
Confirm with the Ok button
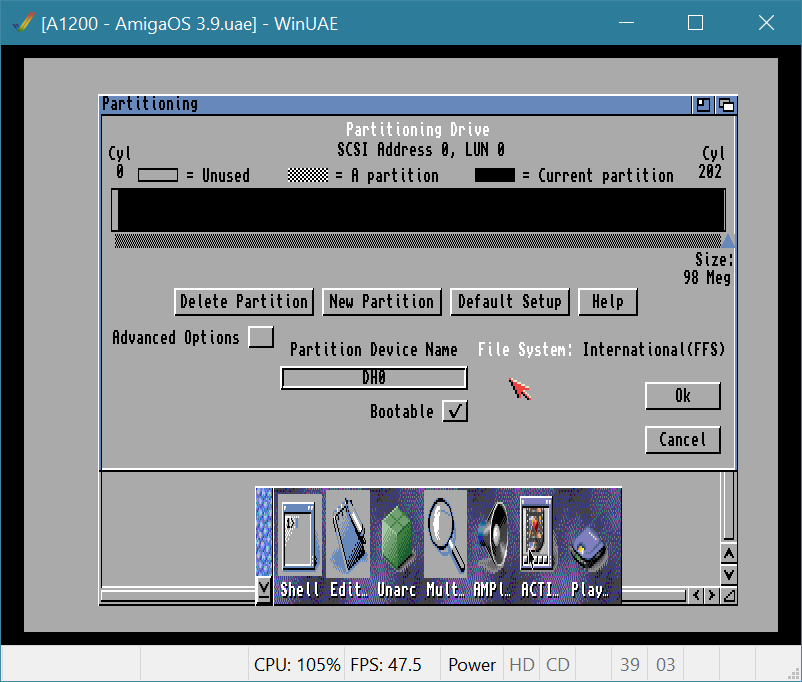click(x=683, y=396)
